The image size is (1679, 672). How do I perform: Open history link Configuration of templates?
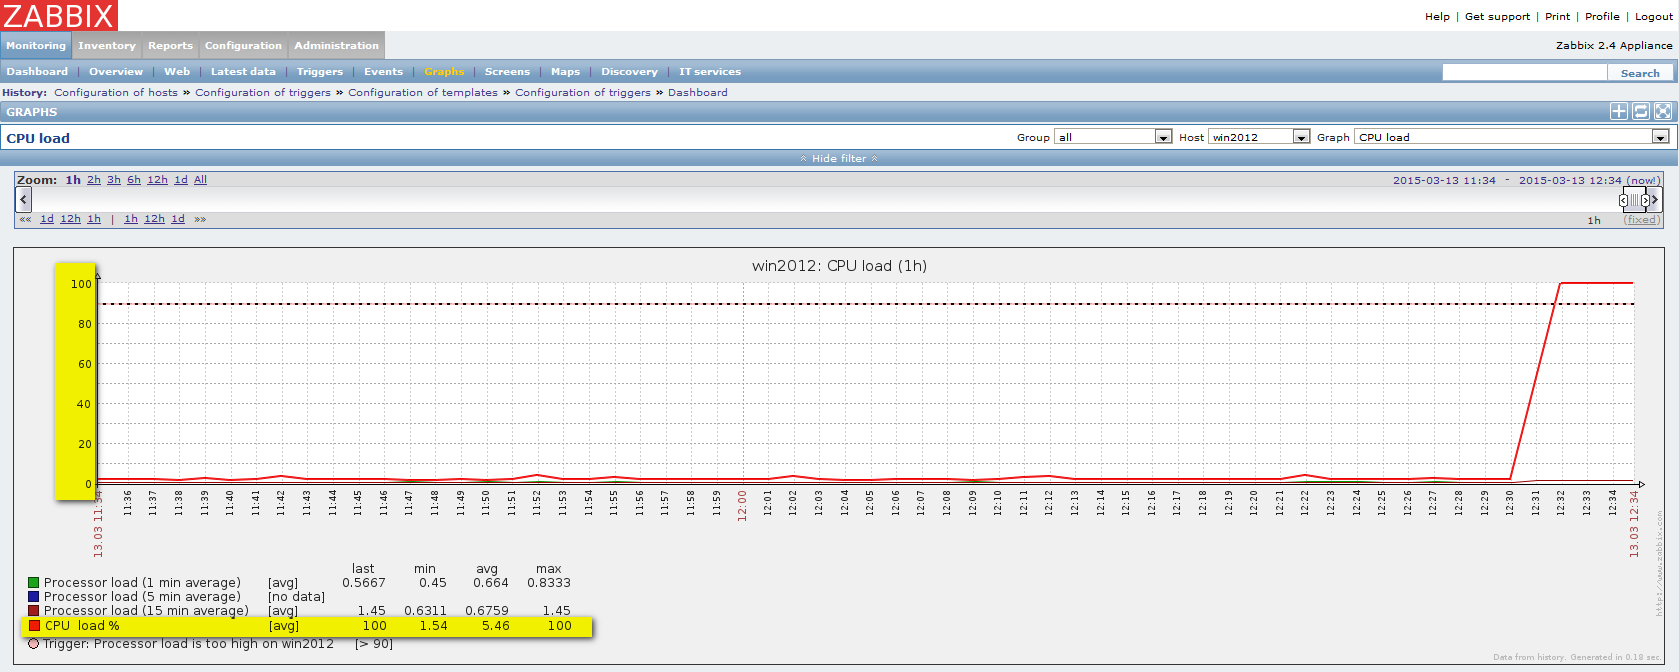click(423, 93)
